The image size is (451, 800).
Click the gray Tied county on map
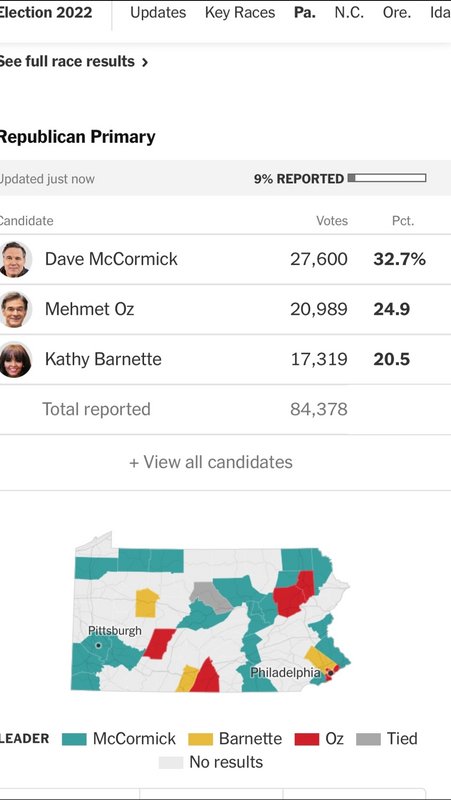pos(211,597)
